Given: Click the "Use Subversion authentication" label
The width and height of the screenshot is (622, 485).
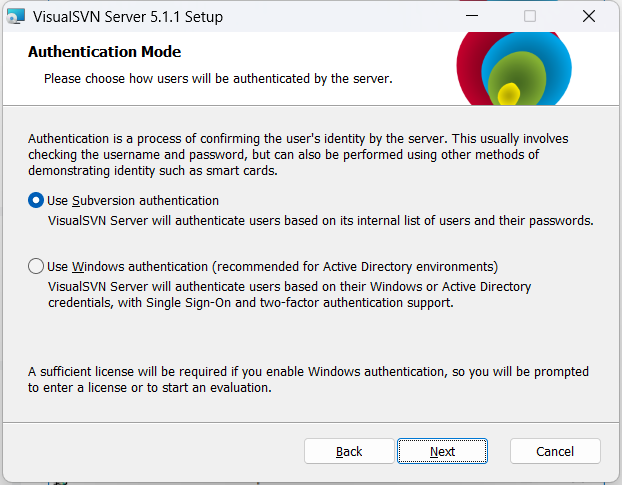Looking at the screenshot, I should 133,200.
